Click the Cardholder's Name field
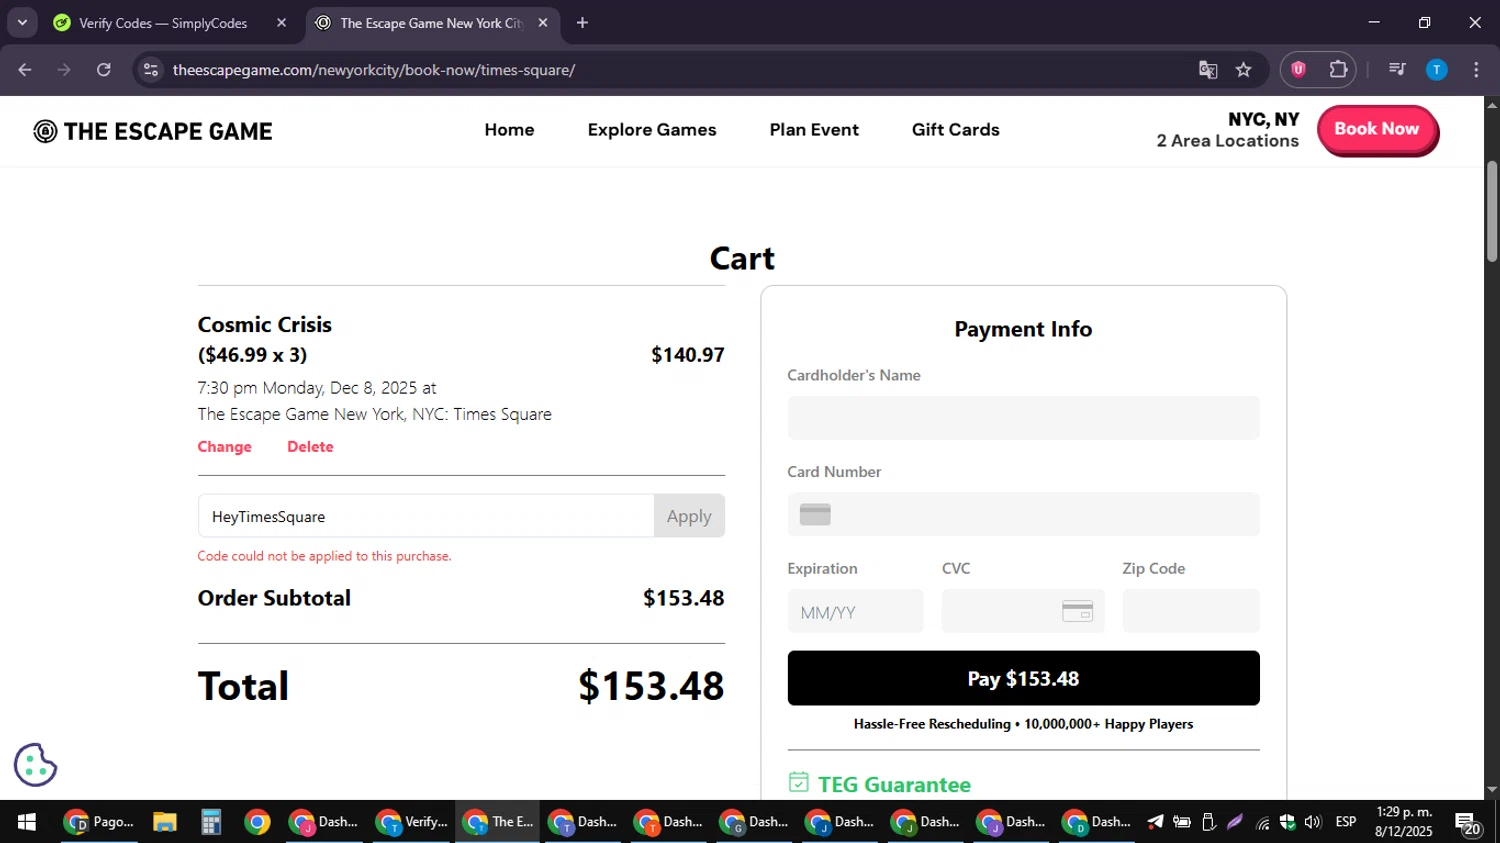1500x843 pixels. [1023, 418]
